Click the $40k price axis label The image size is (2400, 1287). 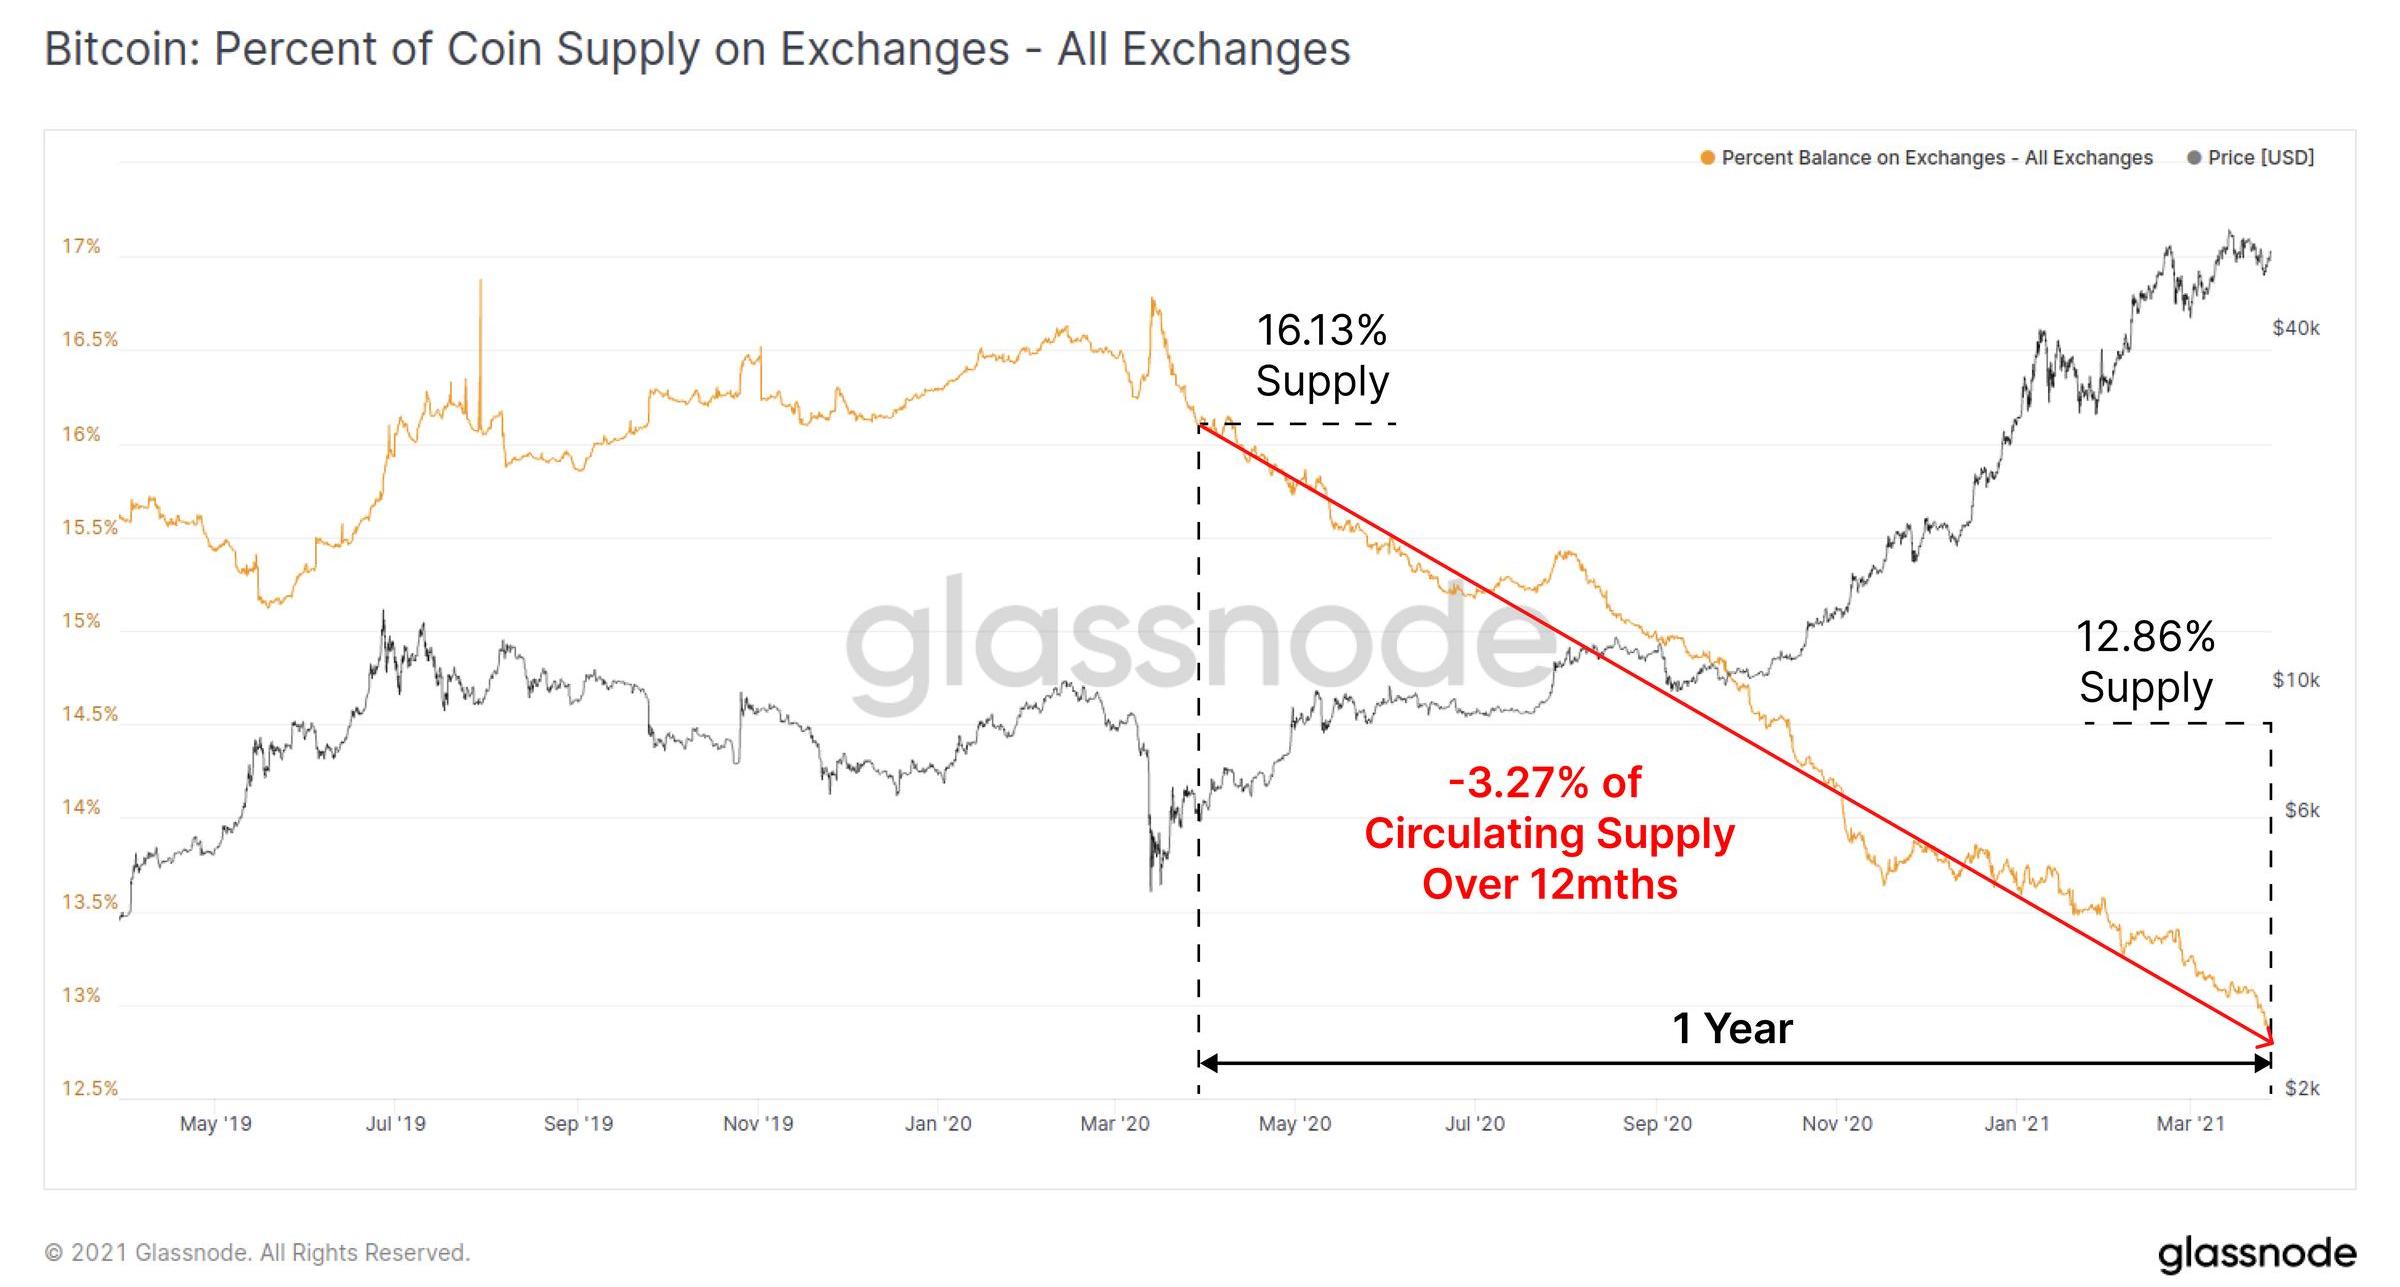click(2295, 328)
